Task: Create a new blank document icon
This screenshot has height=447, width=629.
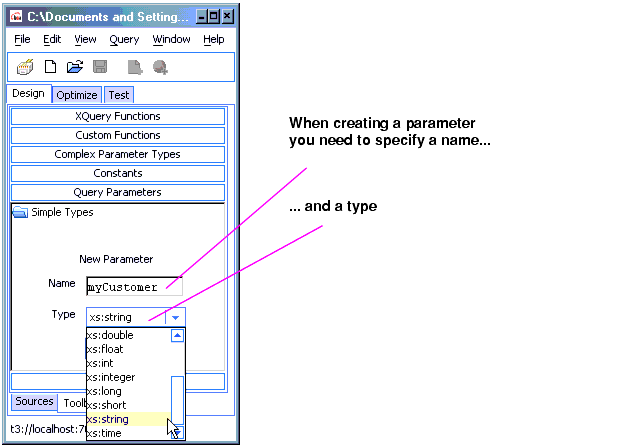Action: (x=50, y=67)
